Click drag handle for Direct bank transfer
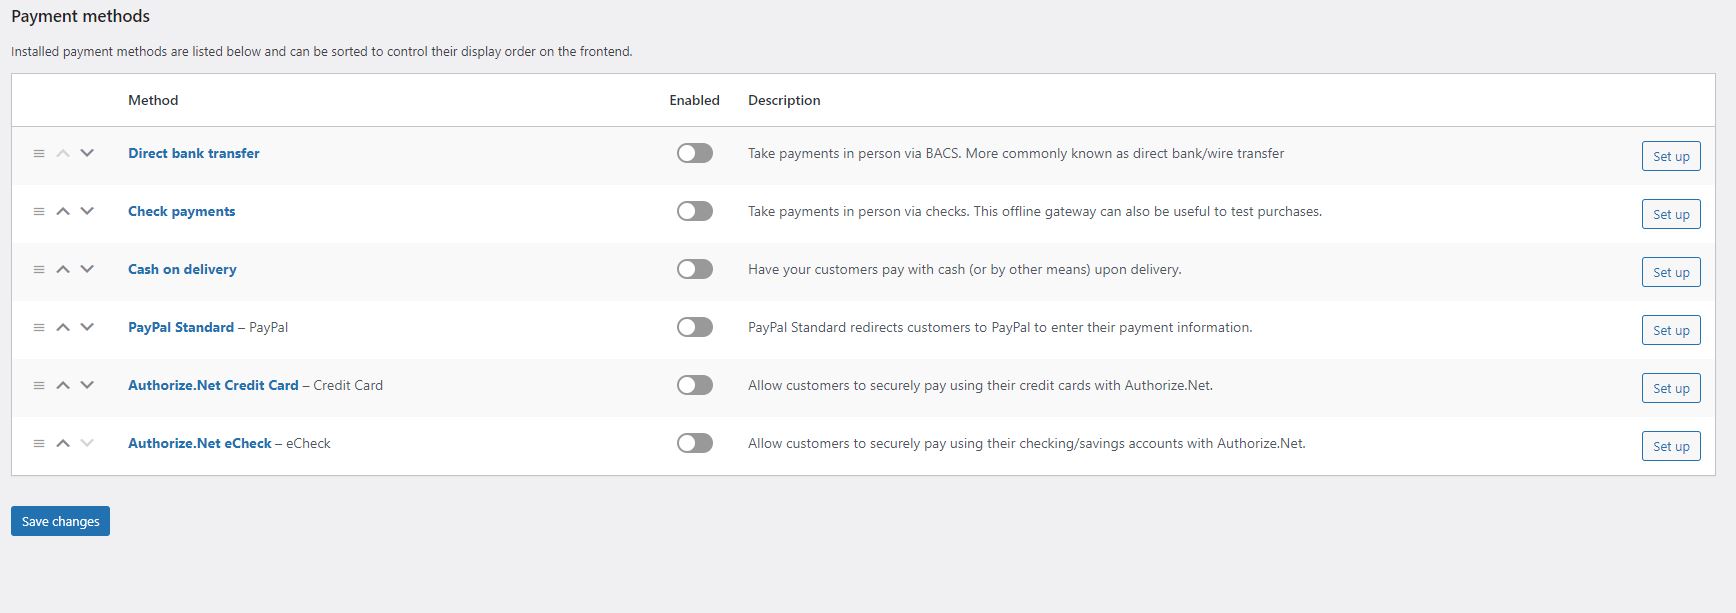 [x=39, y=154]
